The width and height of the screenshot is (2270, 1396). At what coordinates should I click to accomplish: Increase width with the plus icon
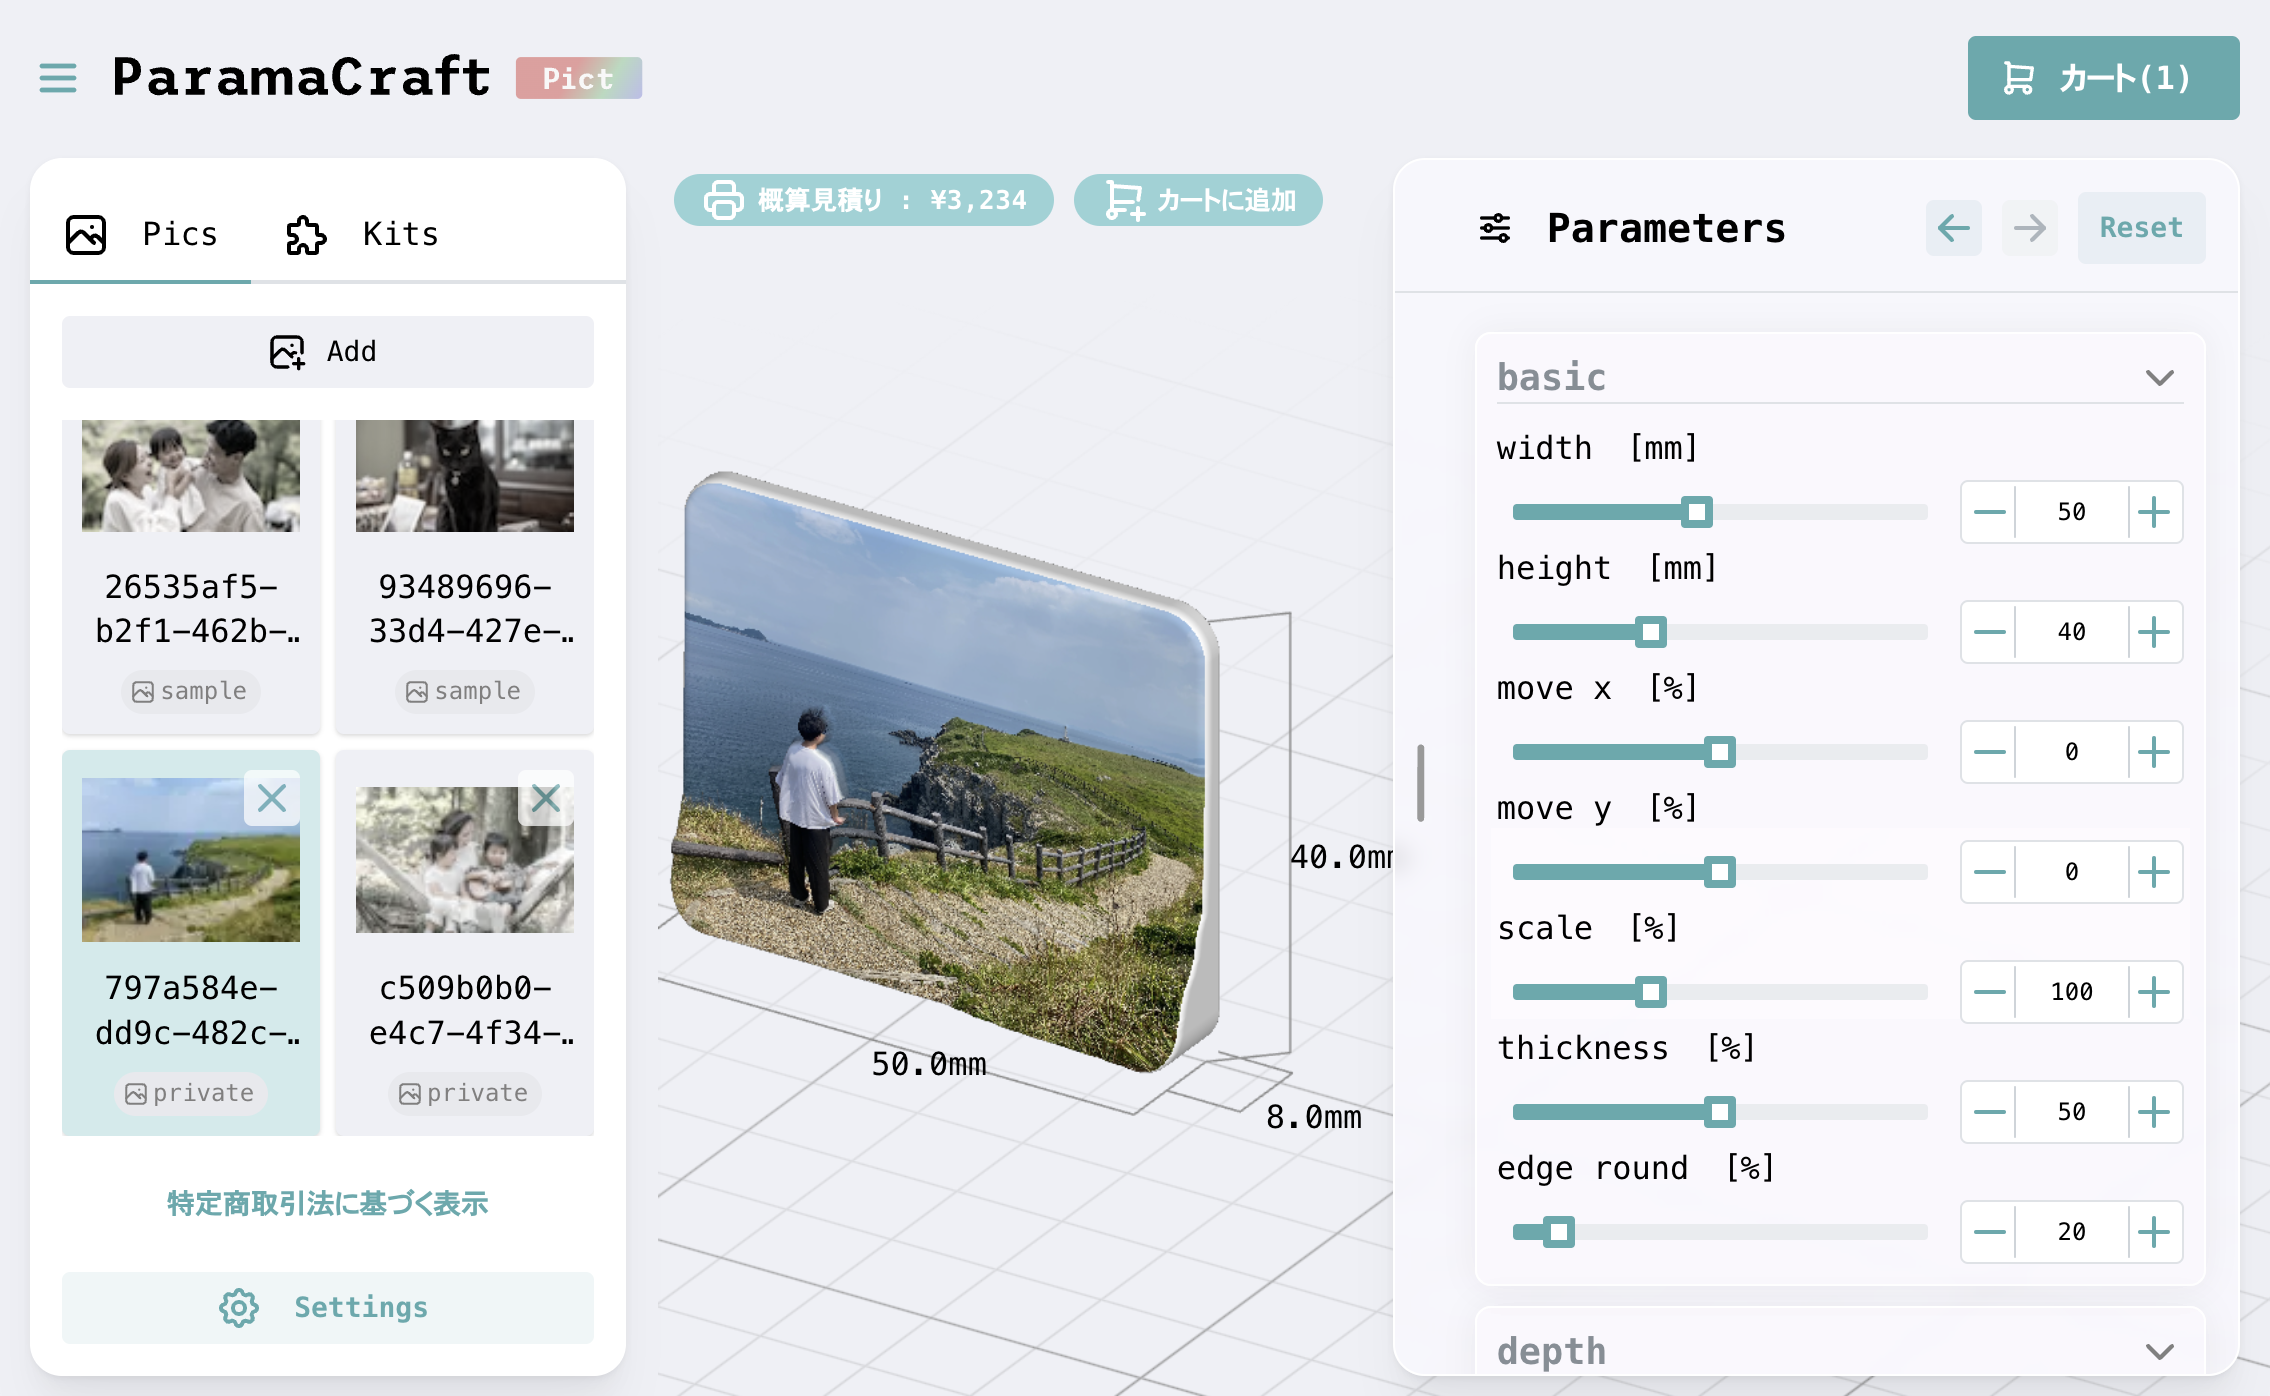[2153, 512]
